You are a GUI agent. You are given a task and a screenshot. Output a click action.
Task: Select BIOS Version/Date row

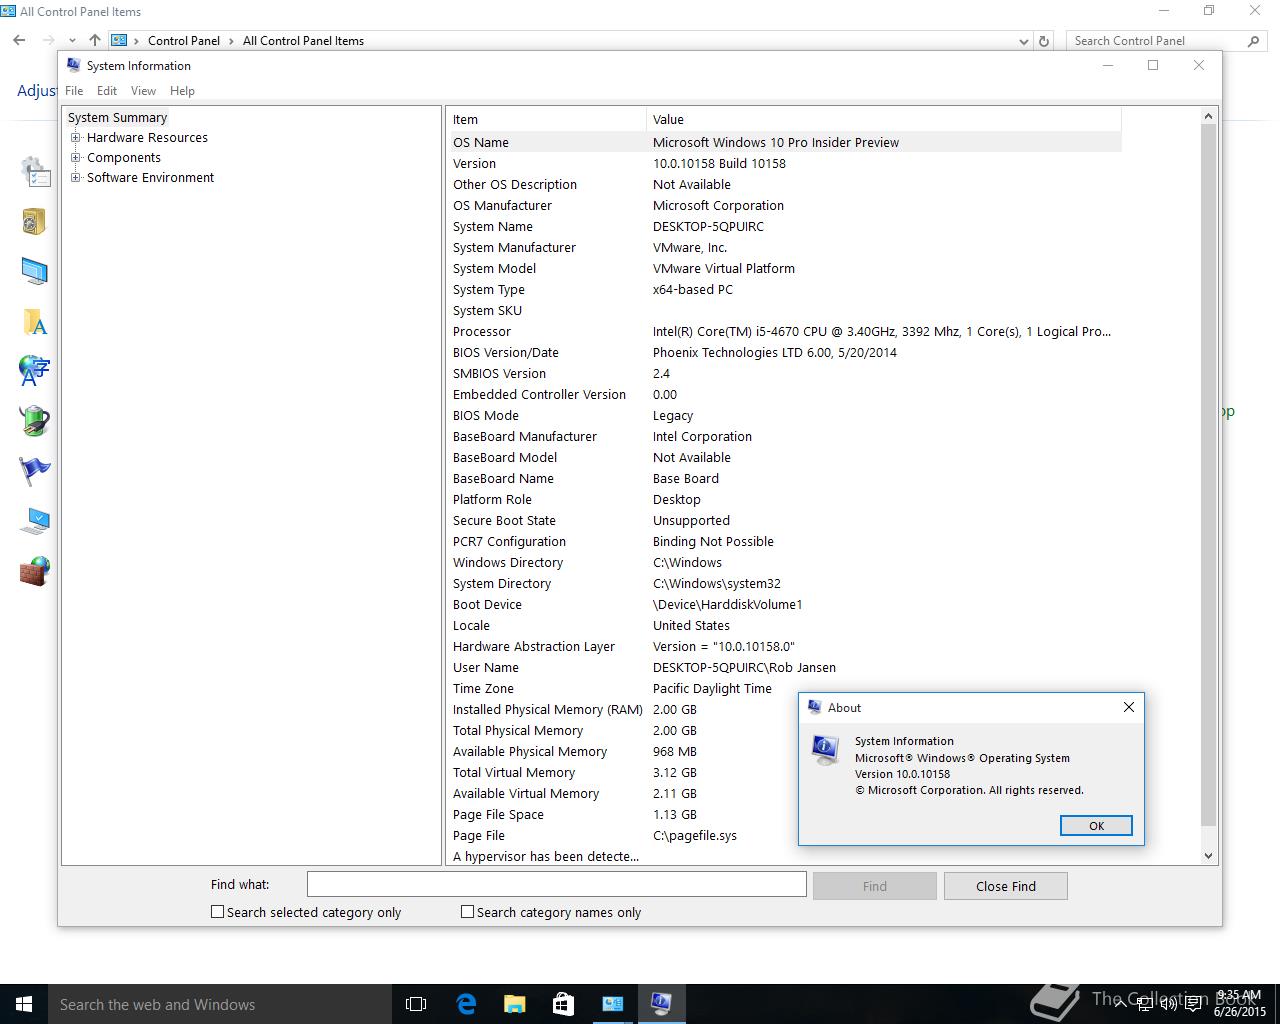[784, 352]
